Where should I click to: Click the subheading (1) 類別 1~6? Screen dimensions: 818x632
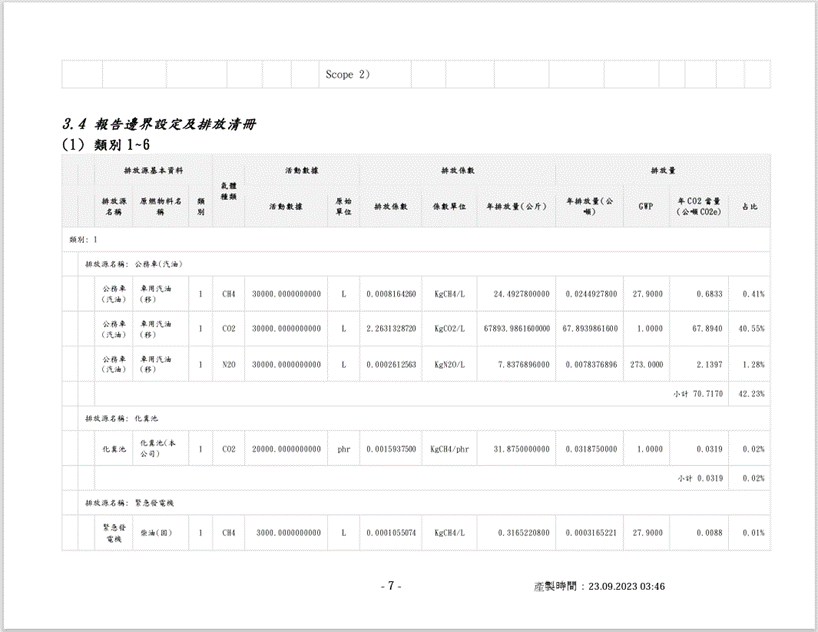point(105,145)
